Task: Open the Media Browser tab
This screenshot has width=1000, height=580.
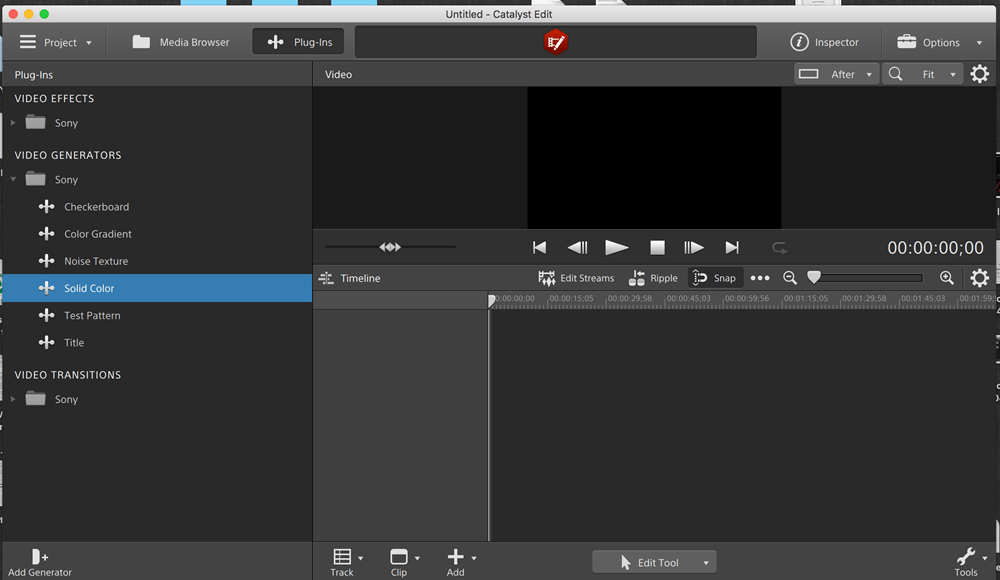Action: (x=180, y=42)
